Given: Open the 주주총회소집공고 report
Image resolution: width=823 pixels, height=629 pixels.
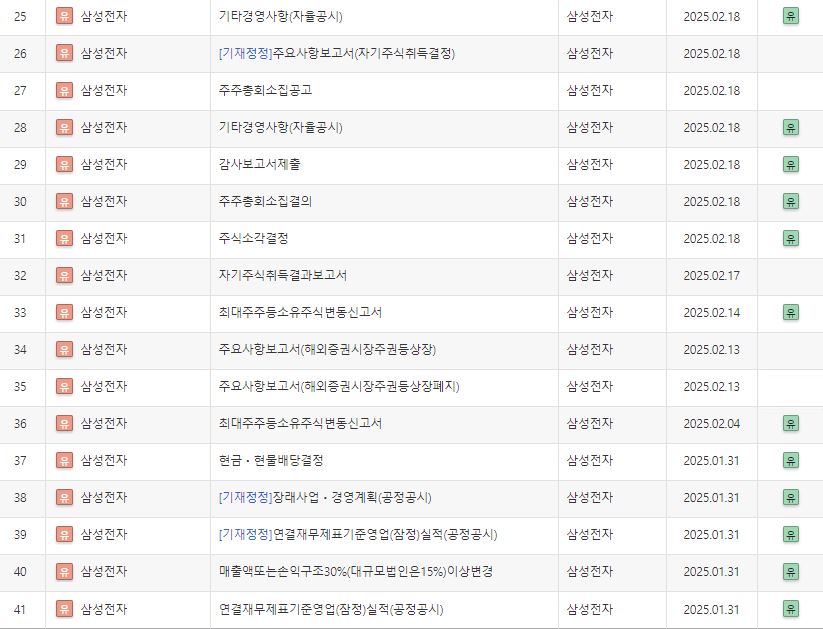Looking at the screenshot, I should coord(265,90).
